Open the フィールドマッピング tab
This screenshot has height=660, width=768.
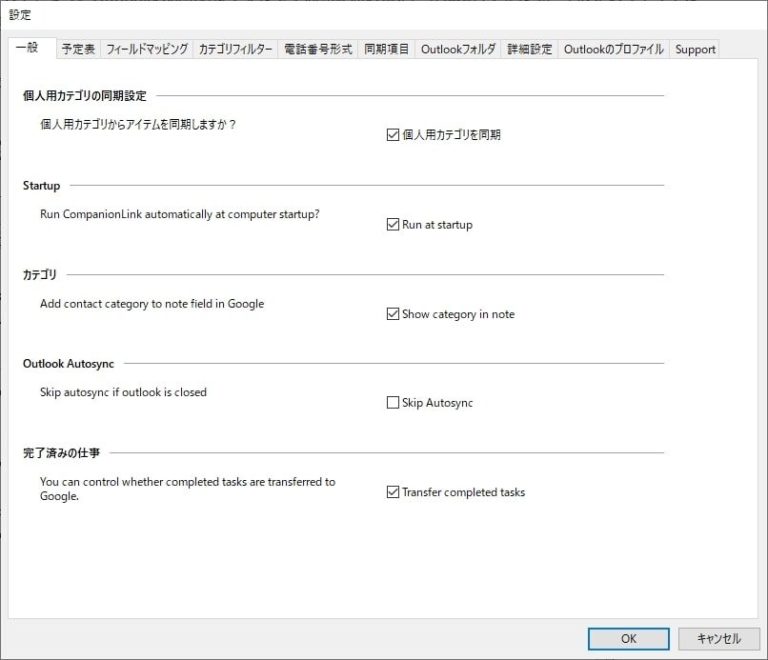[x=147, y=49]
